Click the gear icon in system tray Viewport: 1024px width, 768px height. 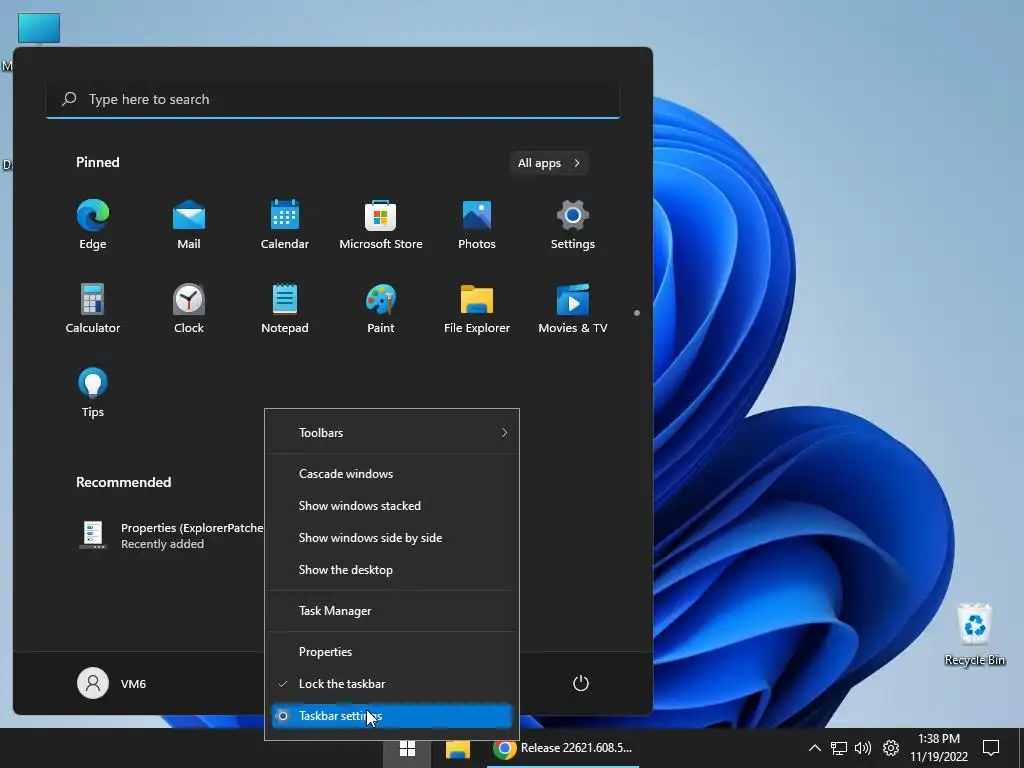click(x=891, y=748)
